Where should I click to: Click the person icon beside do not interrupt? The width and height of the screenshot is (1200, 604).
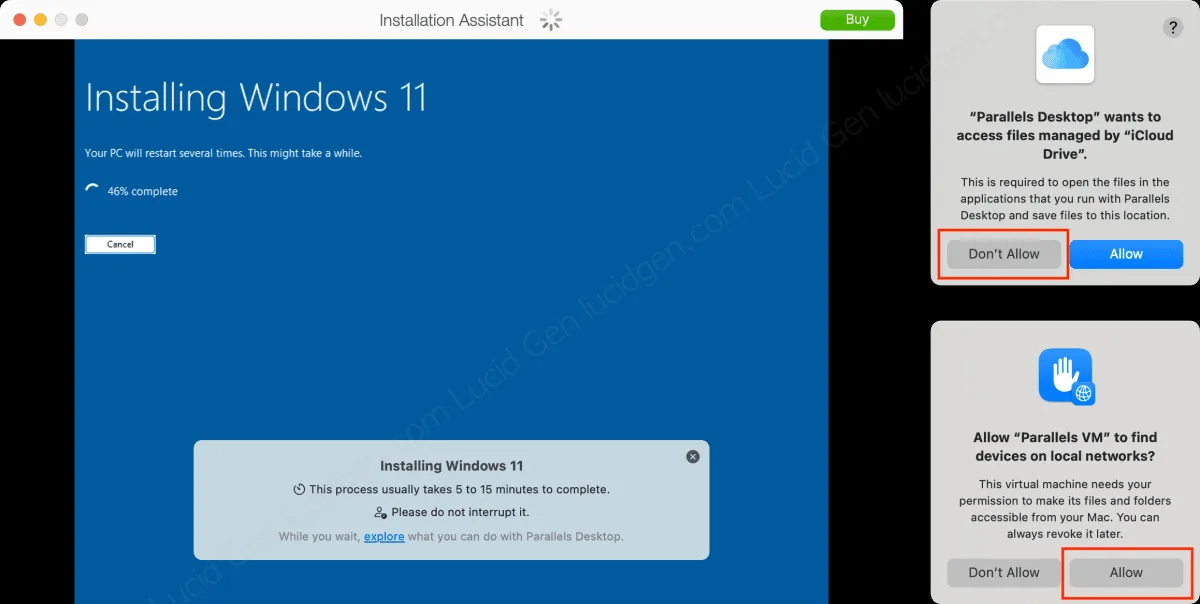point(380,513)
